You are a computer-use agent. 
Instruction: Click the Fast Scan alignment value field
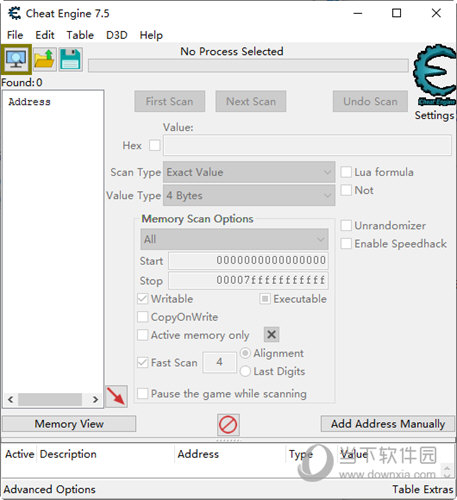click(220, 362)
